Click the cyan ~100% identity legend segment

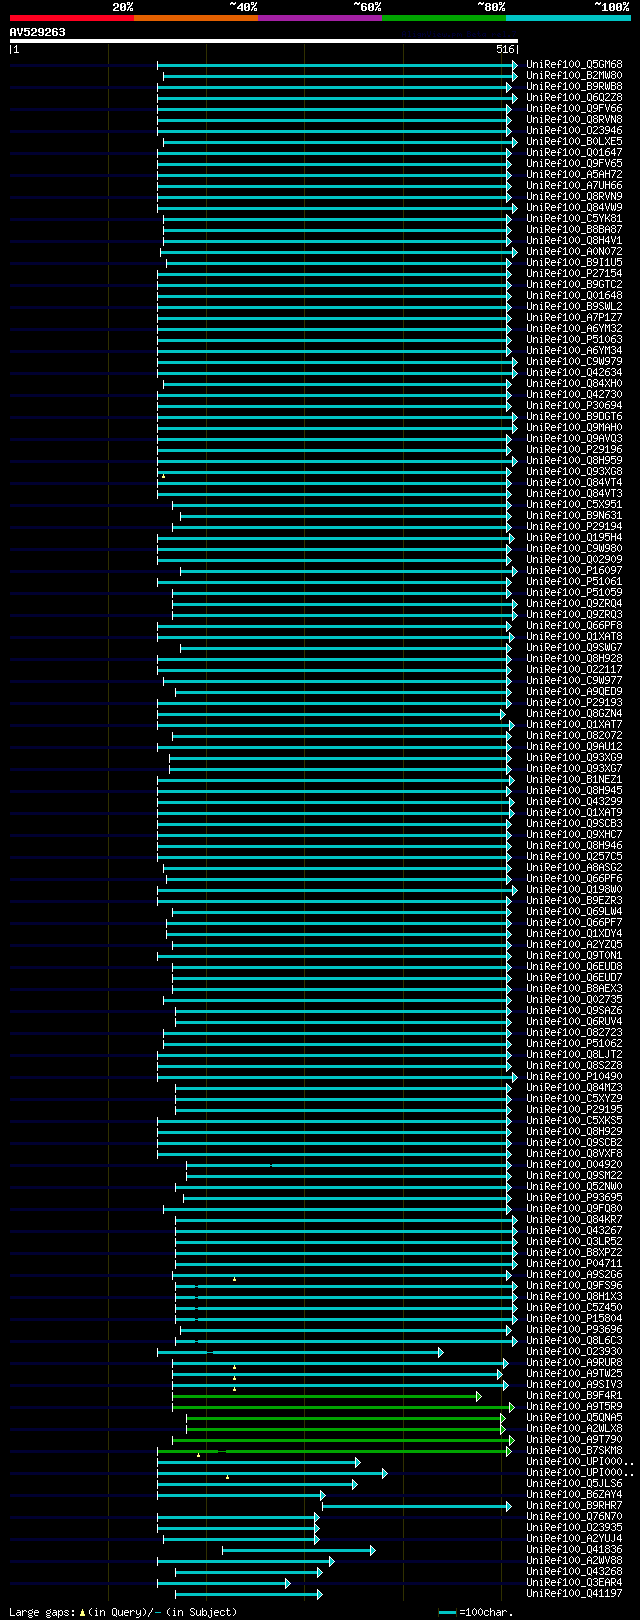(568, 18)
